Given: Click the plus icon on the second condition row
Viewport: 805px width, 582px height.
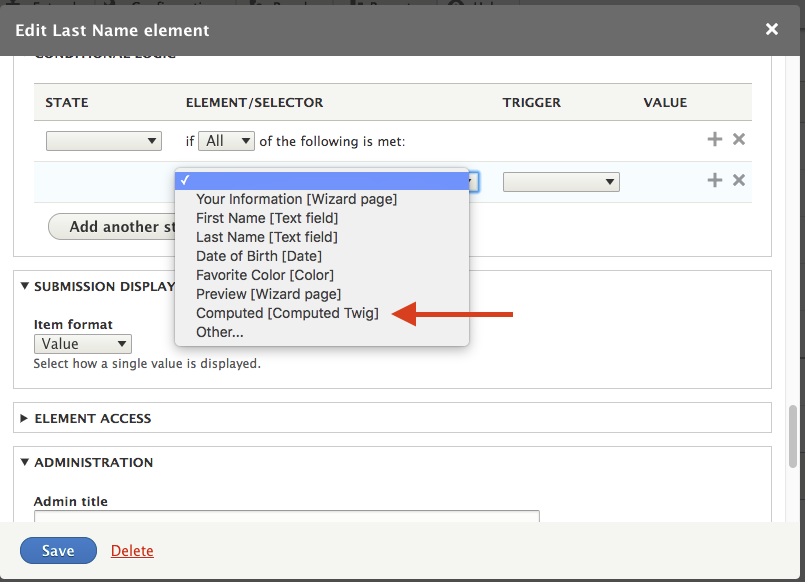Looking at the screenshot, I should [714, 180].
